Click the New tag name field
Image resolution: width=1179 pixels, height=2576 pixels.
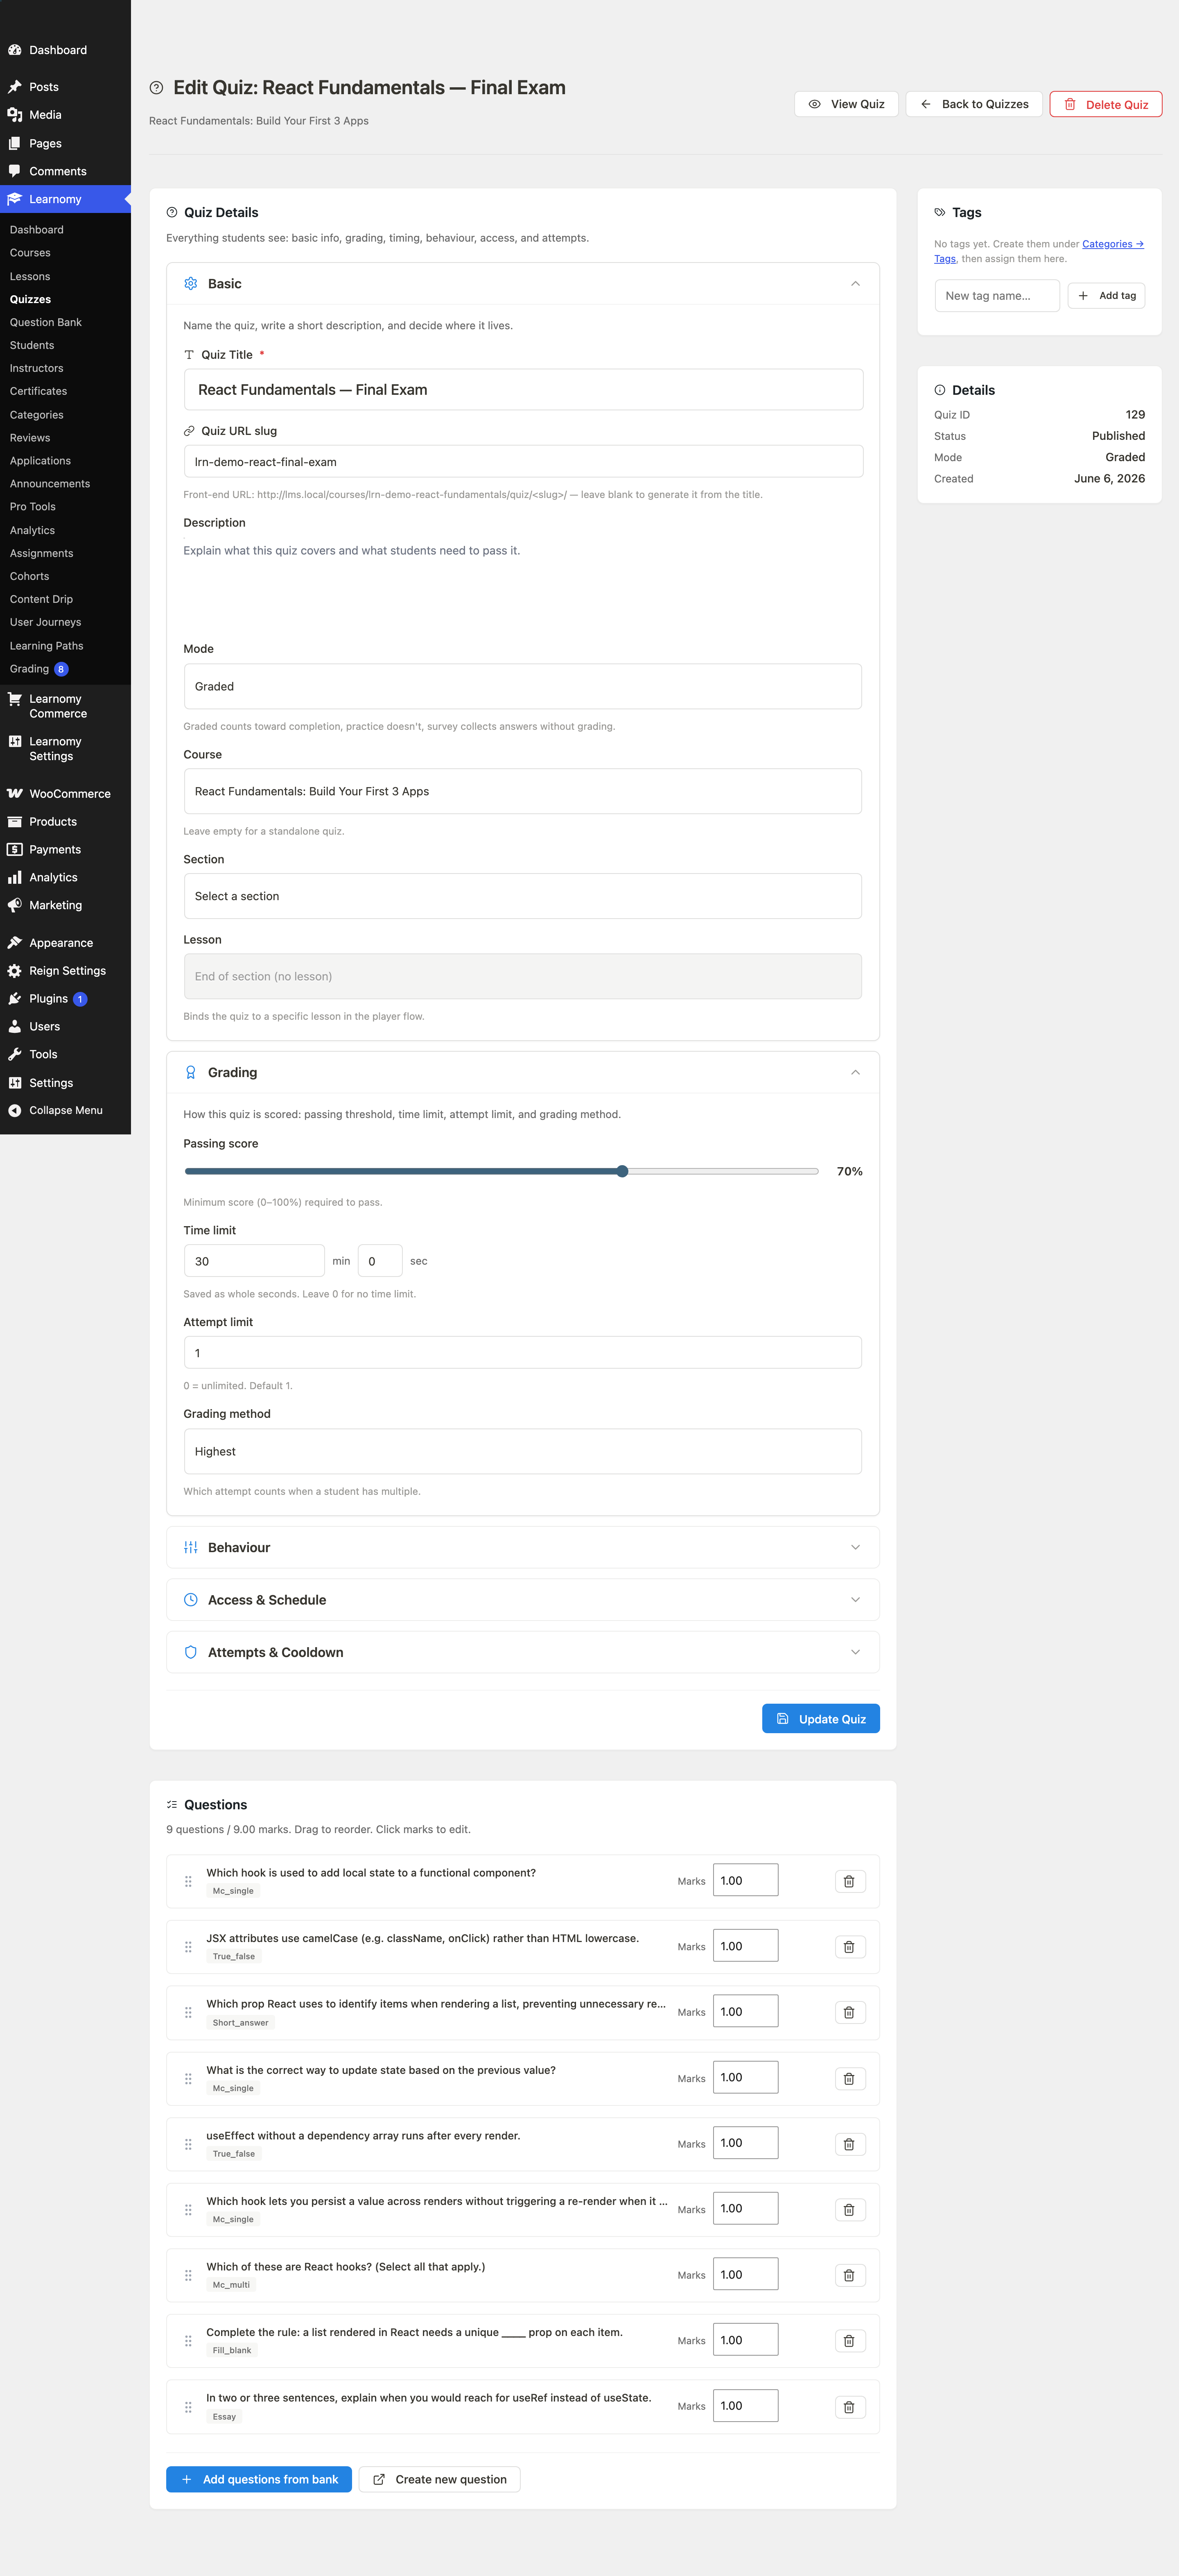pos(997,296)
